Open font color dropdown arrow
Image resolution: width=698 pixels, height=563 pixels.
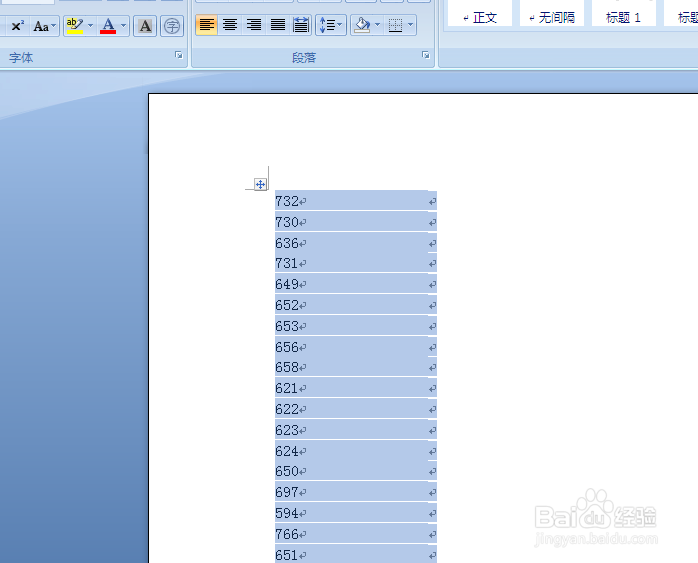(x=124, y=26)
